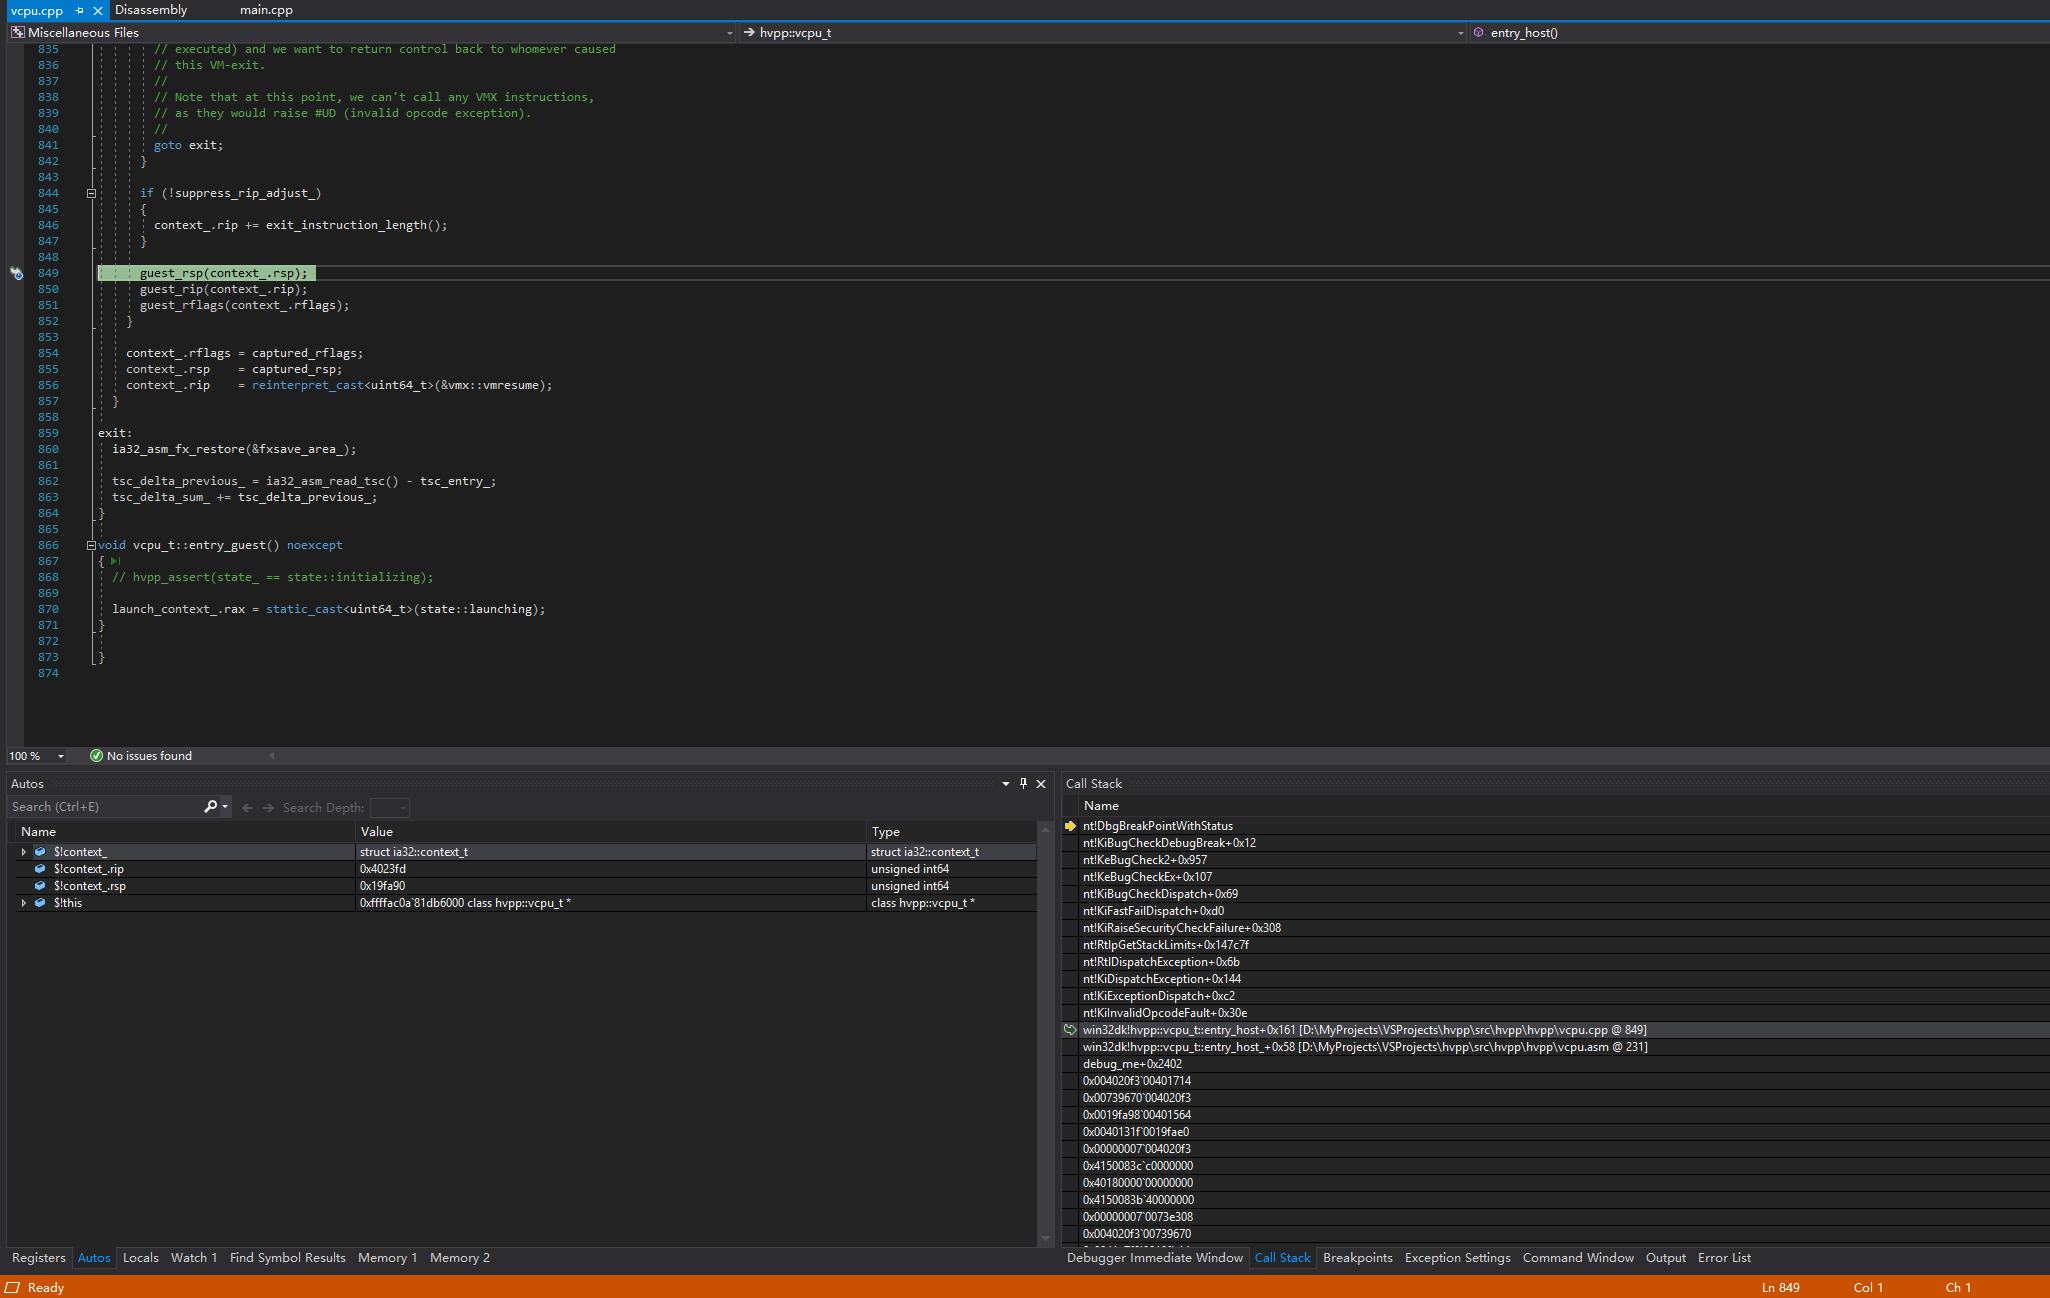The height and width of the screenshot is (1298, 2050).
Task: Toggle auto-hide pin on Autos panel
Action: 1023,784
